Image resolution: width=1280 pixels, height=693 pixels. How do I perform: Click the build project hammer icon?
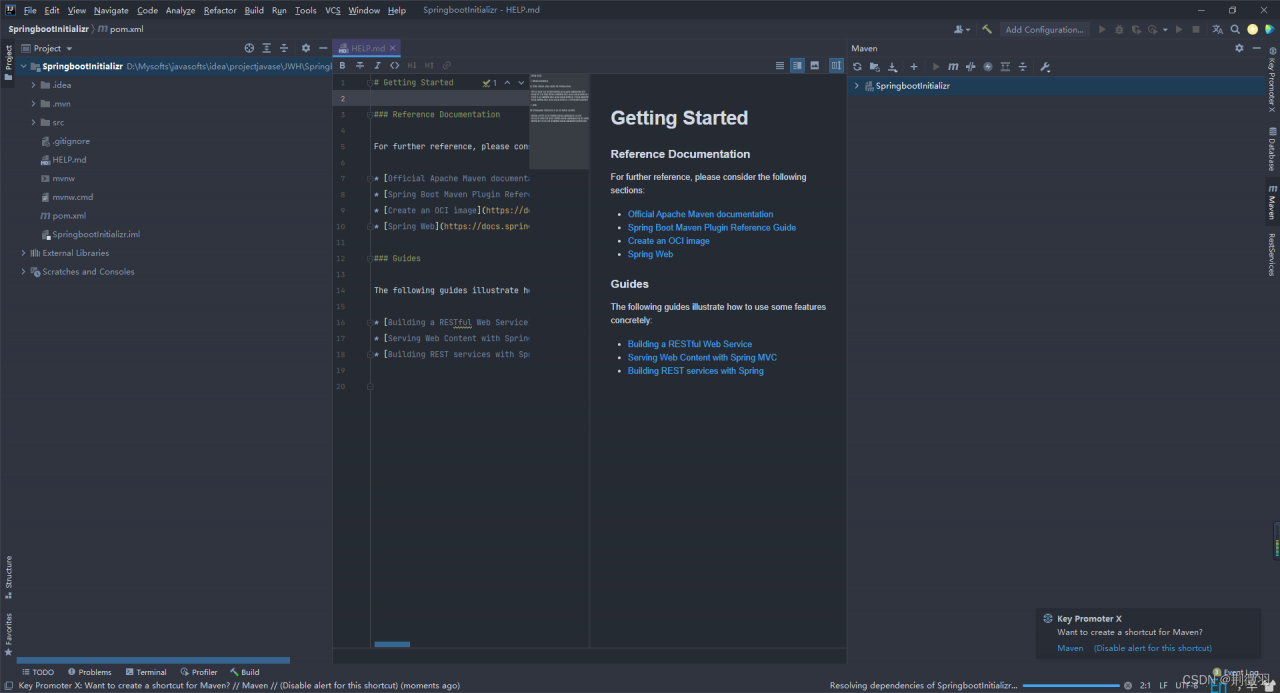[x=986, y=30]
